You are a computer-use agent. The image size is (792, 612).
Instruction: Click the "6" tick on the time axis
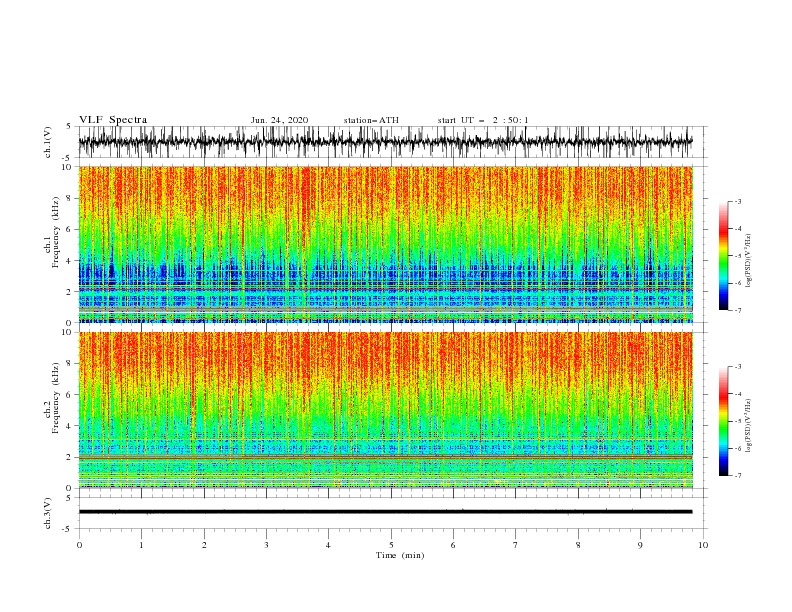click(x=453, y=545)
